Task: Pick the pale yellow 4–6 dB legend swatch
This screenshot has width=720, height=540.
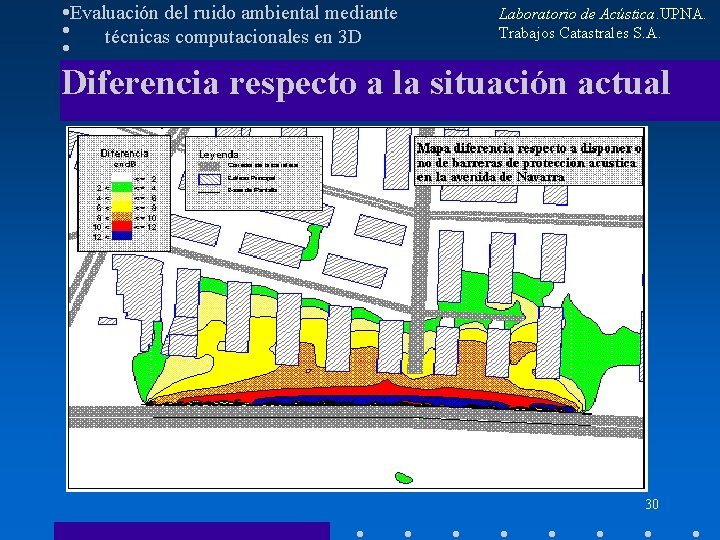Action: [x=122, y=197]
